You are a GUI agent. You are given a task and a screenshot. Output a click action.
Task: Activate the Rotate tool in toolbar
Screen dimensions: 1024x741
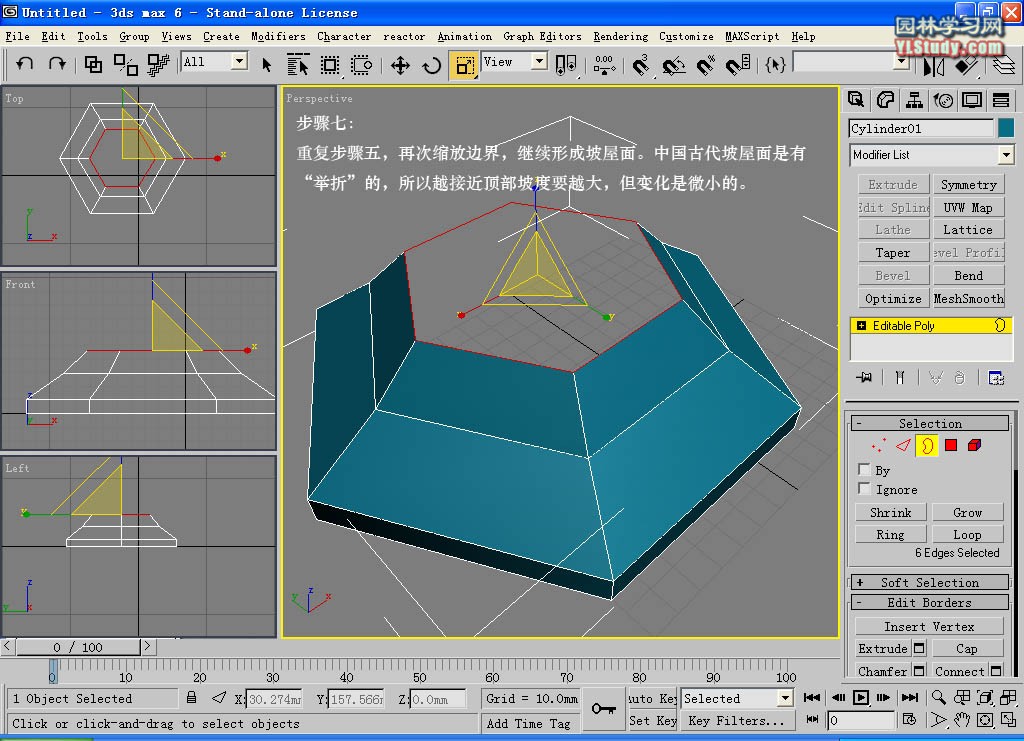pos(432,65)
